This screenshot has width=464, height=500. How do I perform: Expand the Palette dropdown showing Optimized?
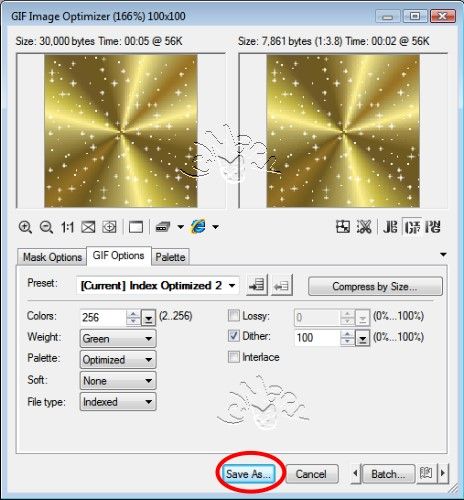(x=118, y=360)
